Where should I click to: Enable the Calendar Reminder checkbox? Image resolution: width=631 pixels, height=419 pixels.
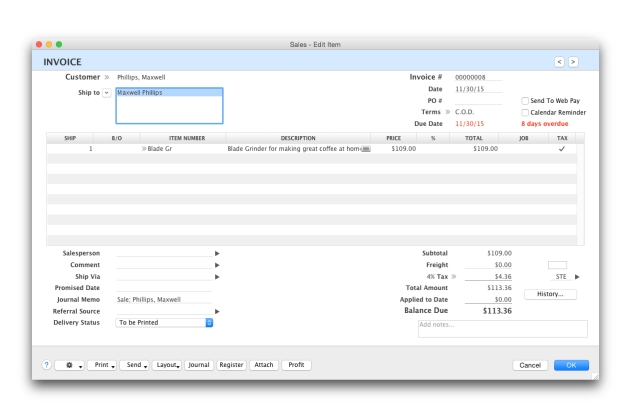coord(525,112)
